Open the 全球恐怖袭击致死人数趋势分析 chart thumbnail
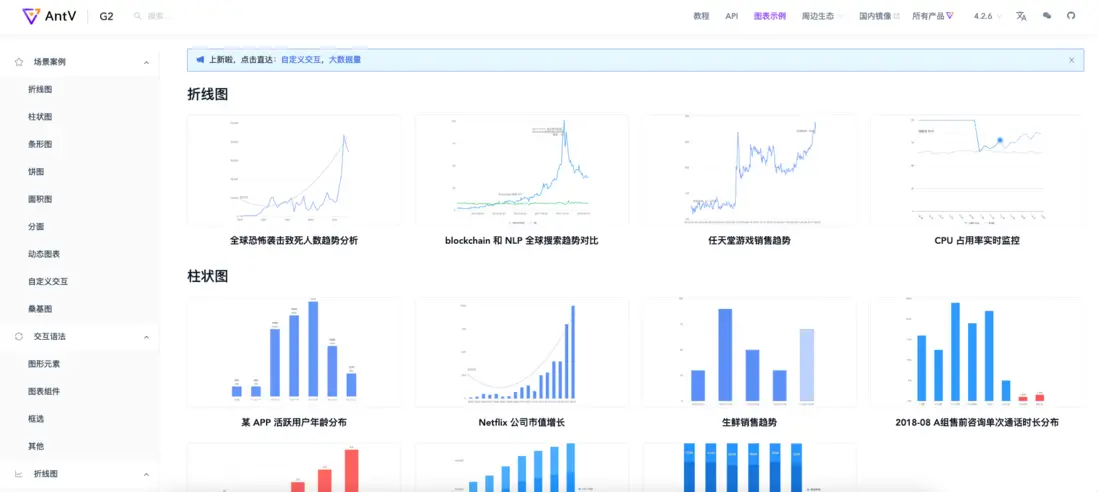Image resolution: width=1098 pixels, height=492 pixels. tap(294, 169)
